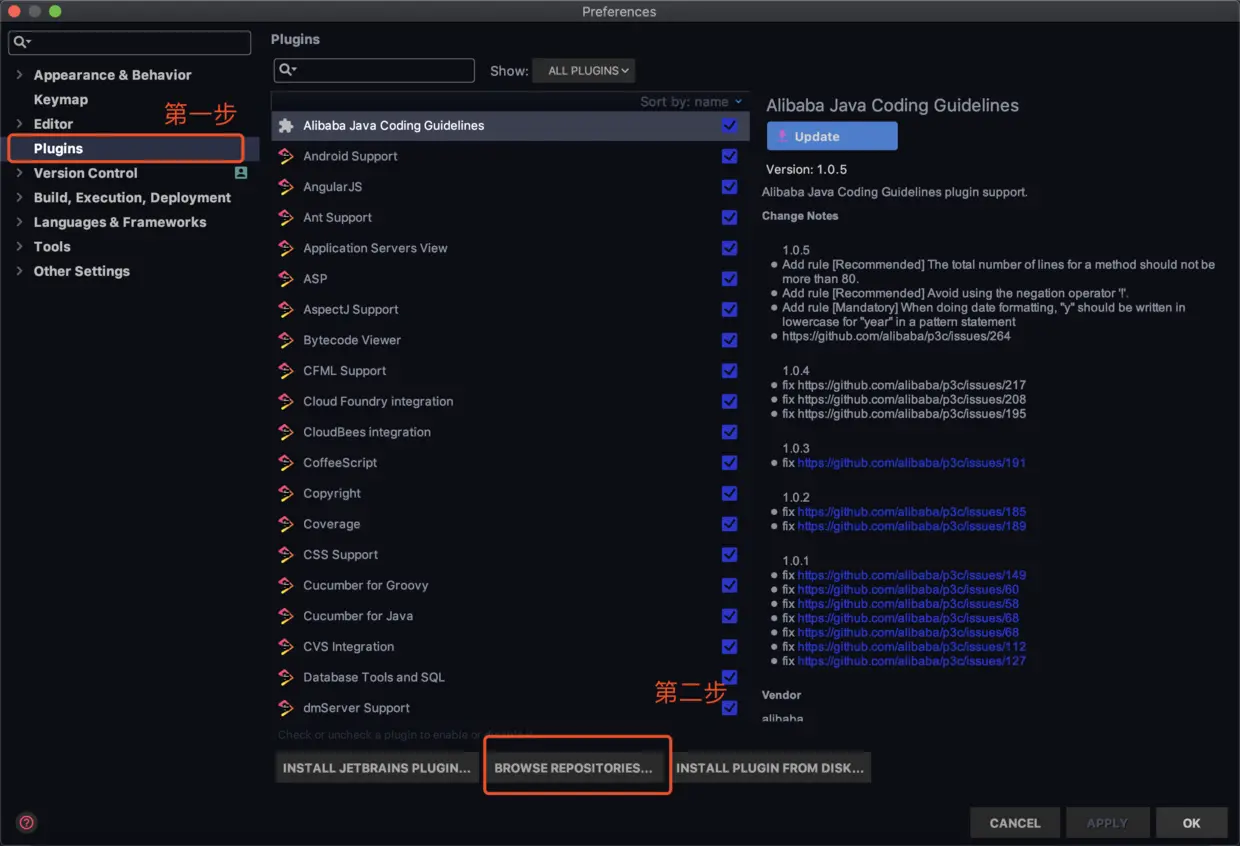Toggle the CSS Support checkbox

pos(729,555)
